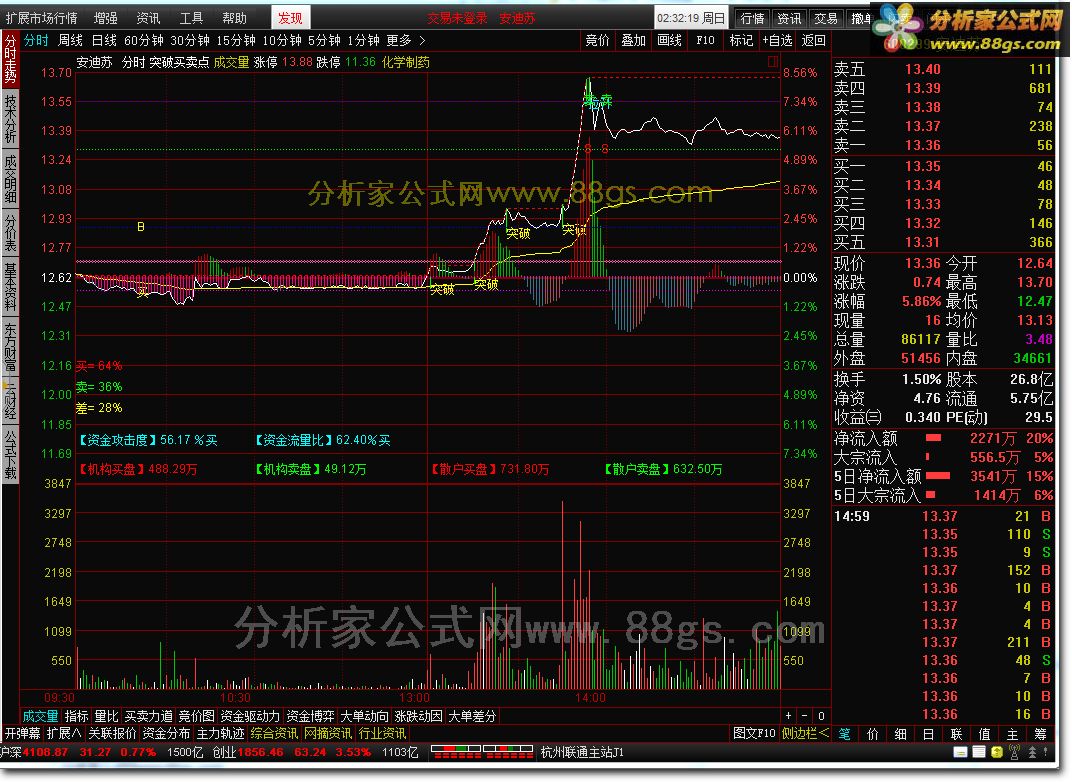Select the 15分钟 period

[x=236, y=40]
